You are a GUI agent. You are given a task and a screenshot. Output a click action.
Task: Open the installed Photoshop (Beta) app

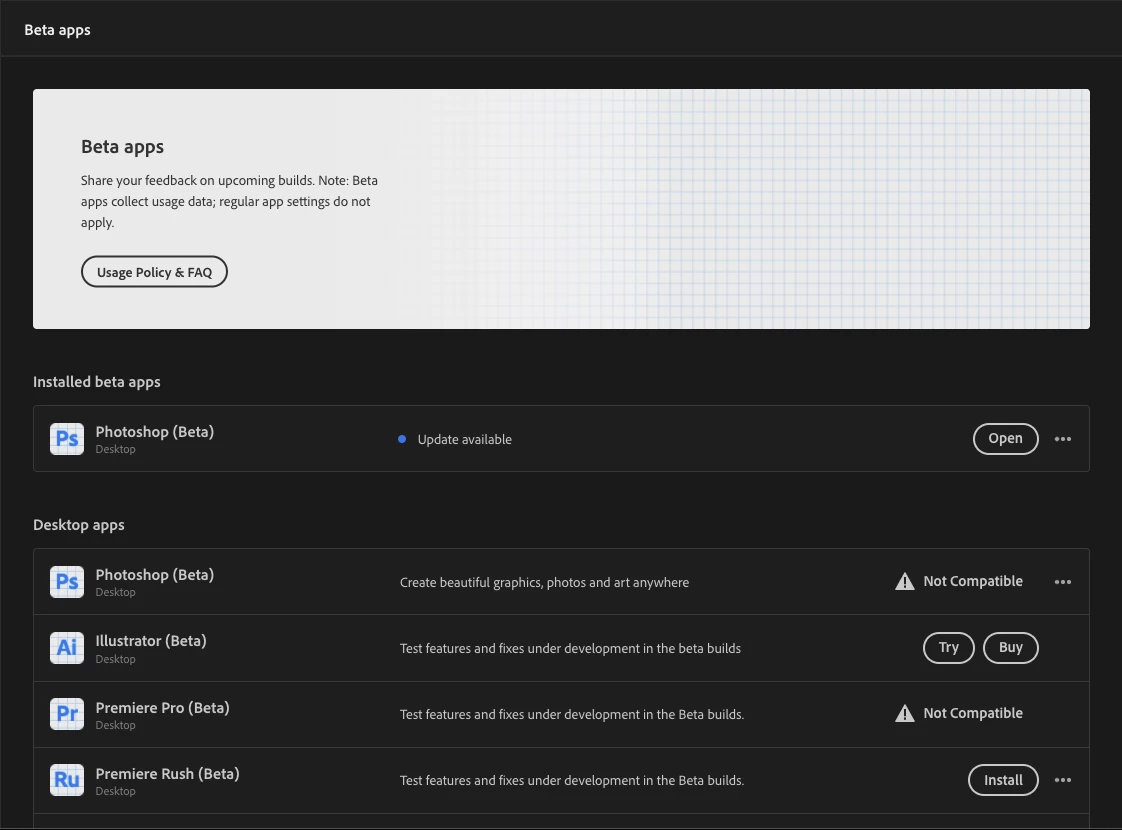tap(1005, 439)
